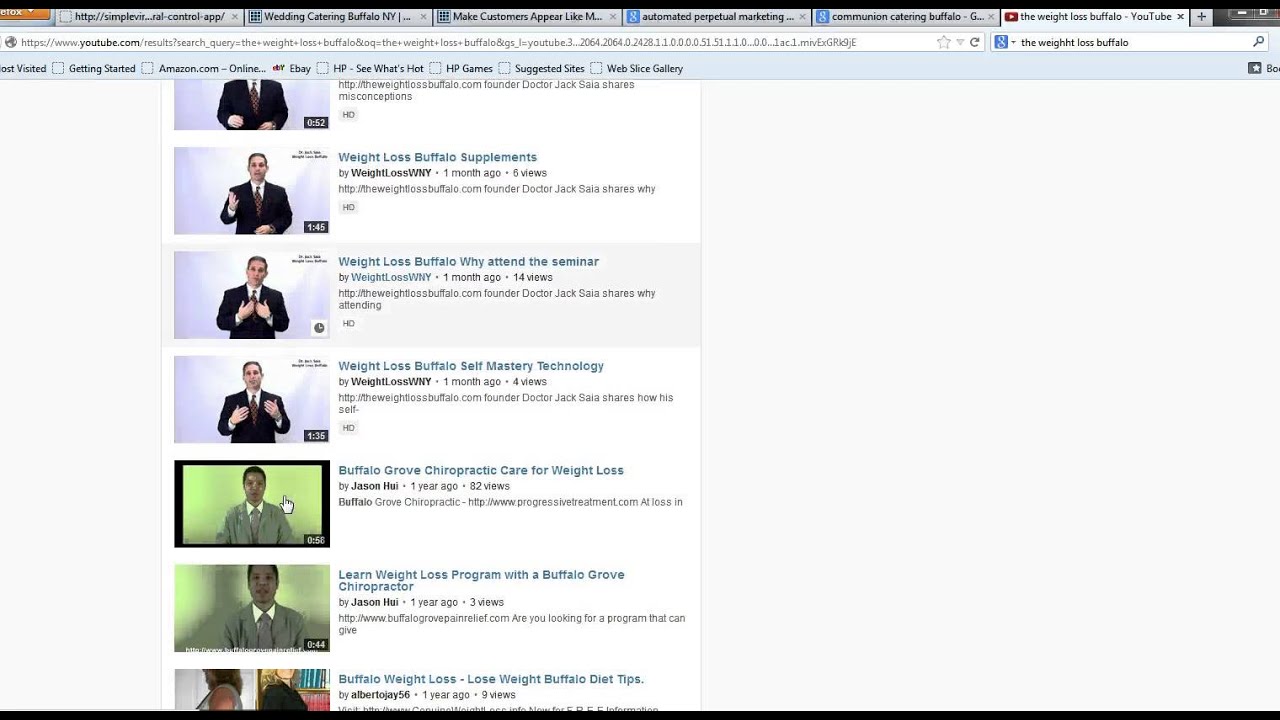Click Jason Hui channel under Learn Weight Loss
Screen dimensions: 1280x720
(x=374, y=602)
